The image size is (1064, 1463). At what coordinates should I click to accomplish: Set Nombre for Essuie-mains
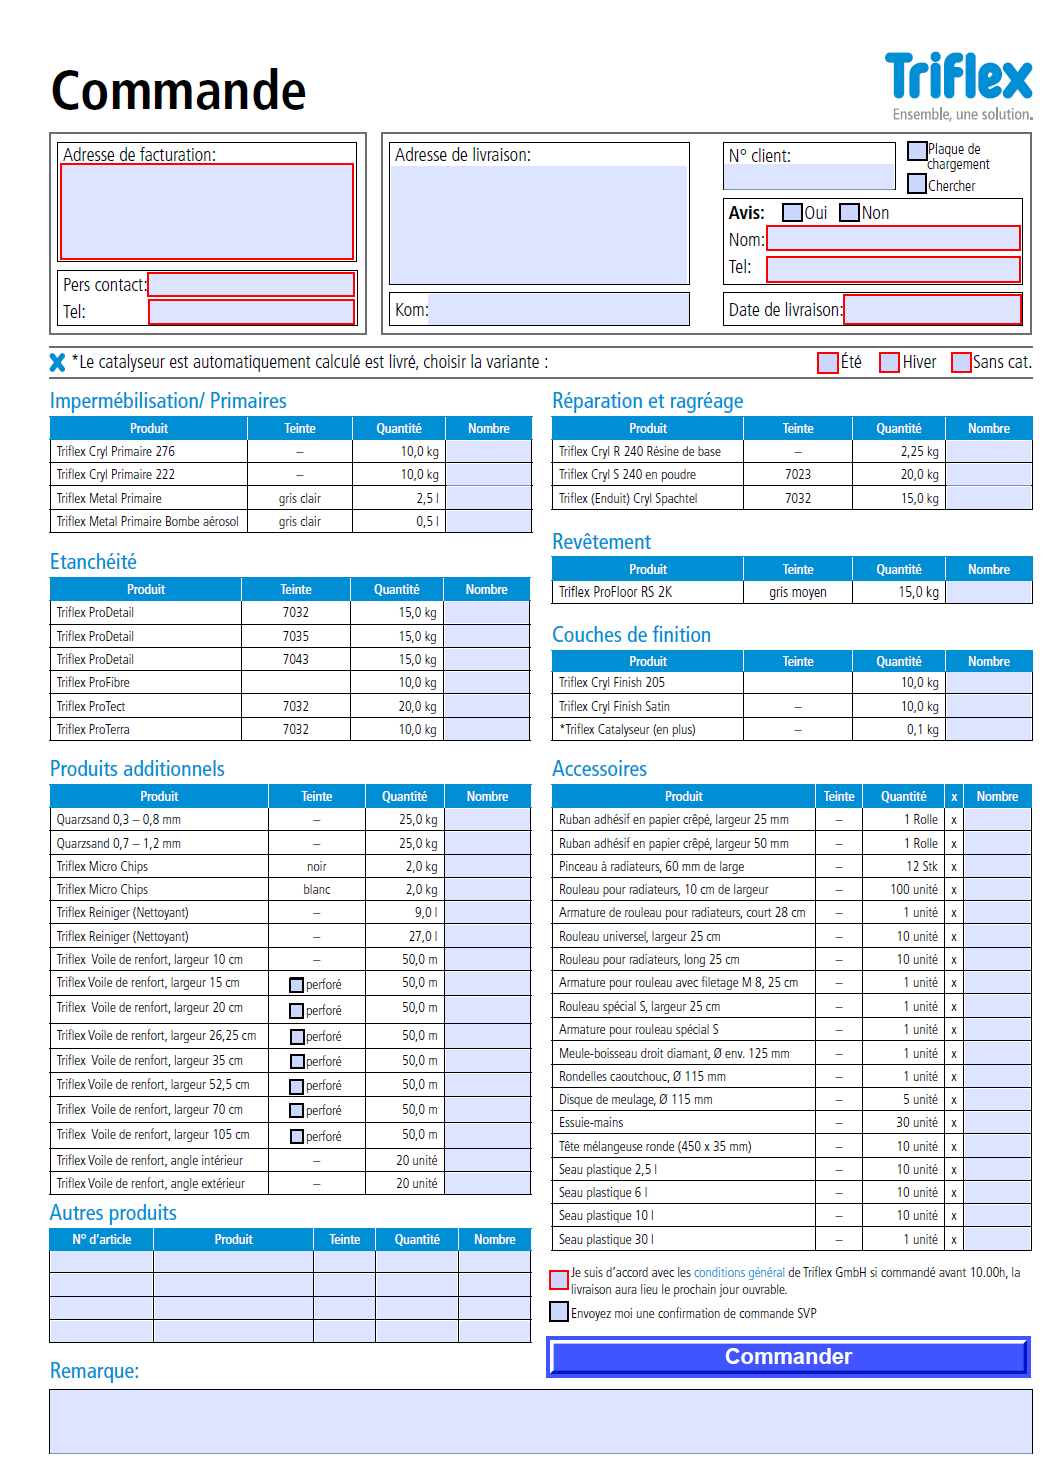pyautogui.click(x=998, y=1123)
